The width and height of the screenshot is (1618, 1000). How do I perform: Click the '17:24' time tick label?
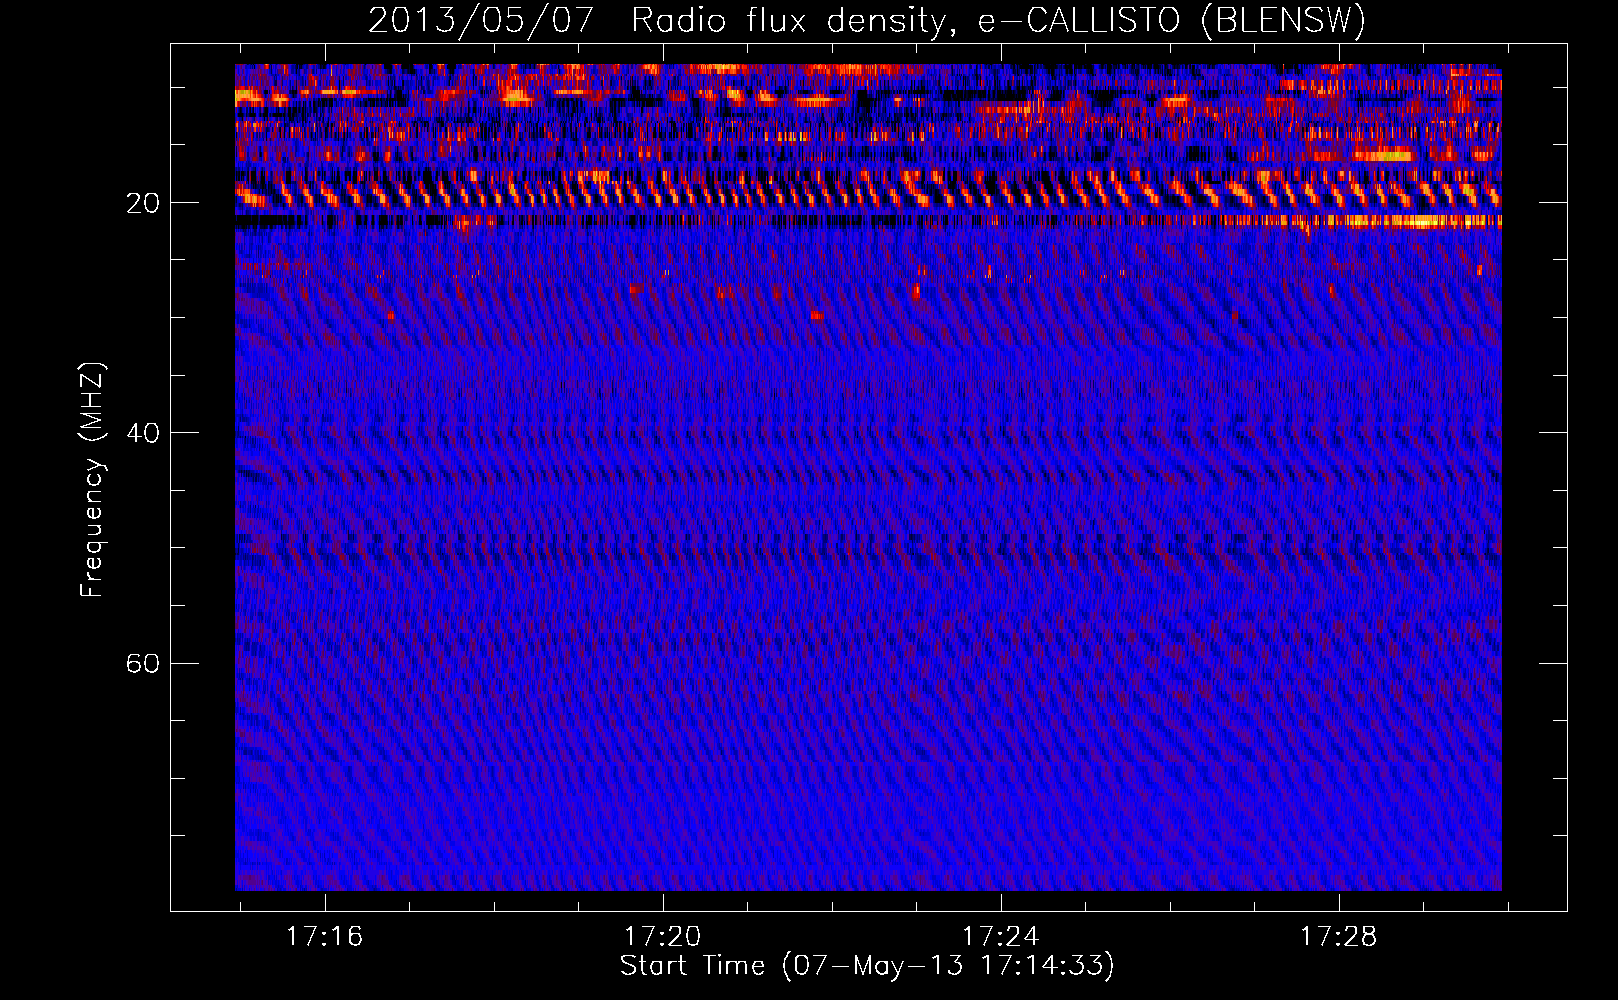[1000, 937]
